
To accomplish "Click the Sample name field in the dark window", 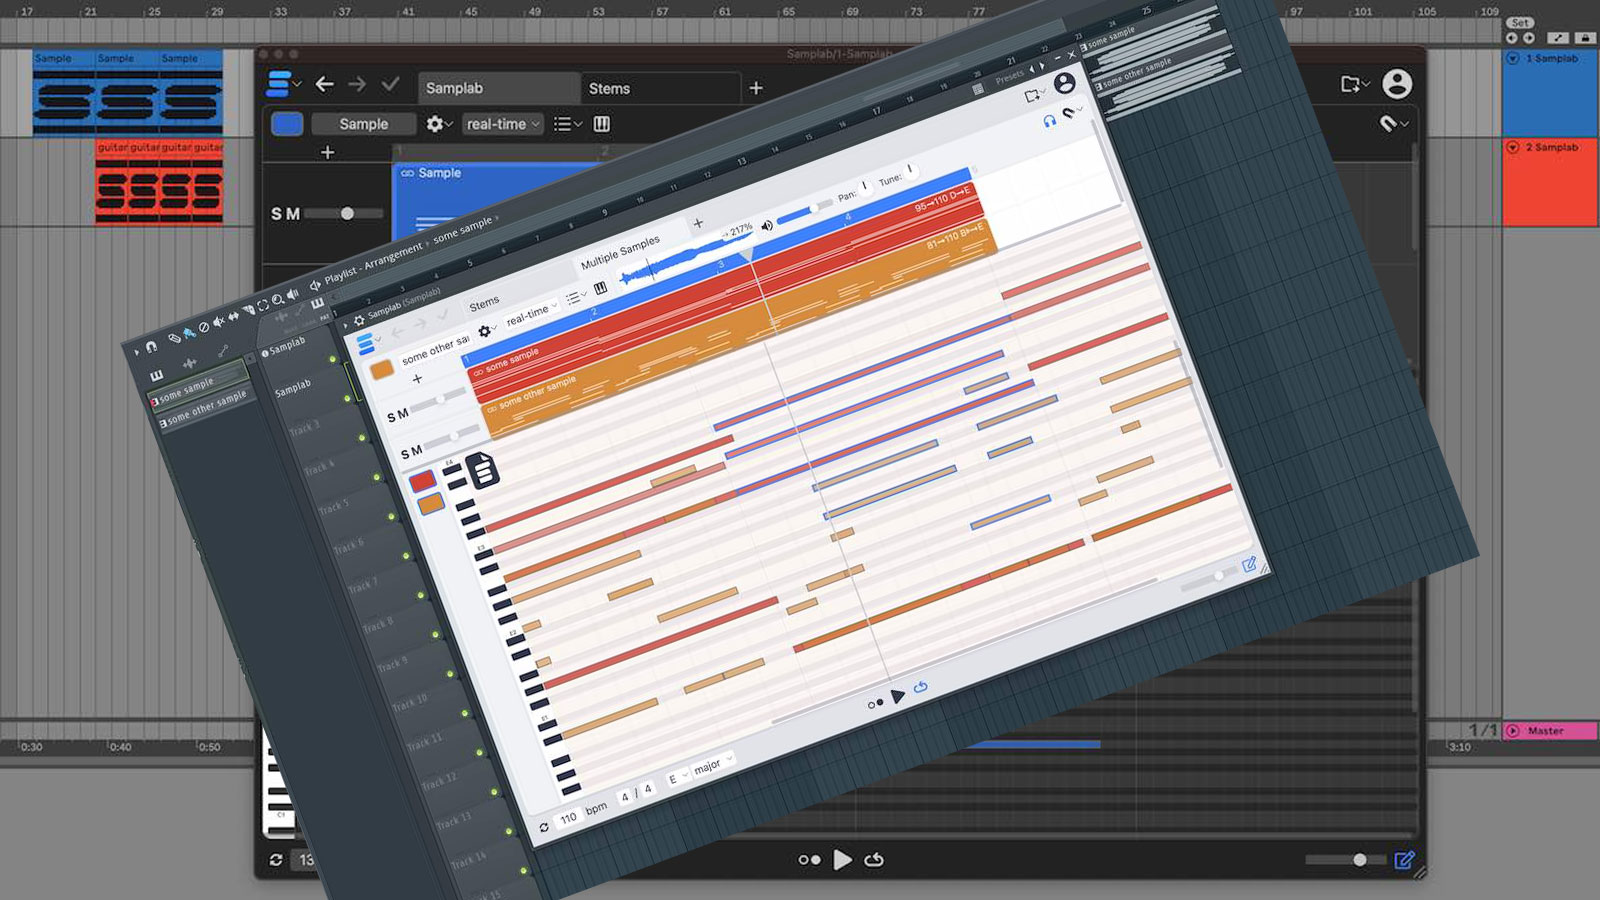I will pos(364,124).
